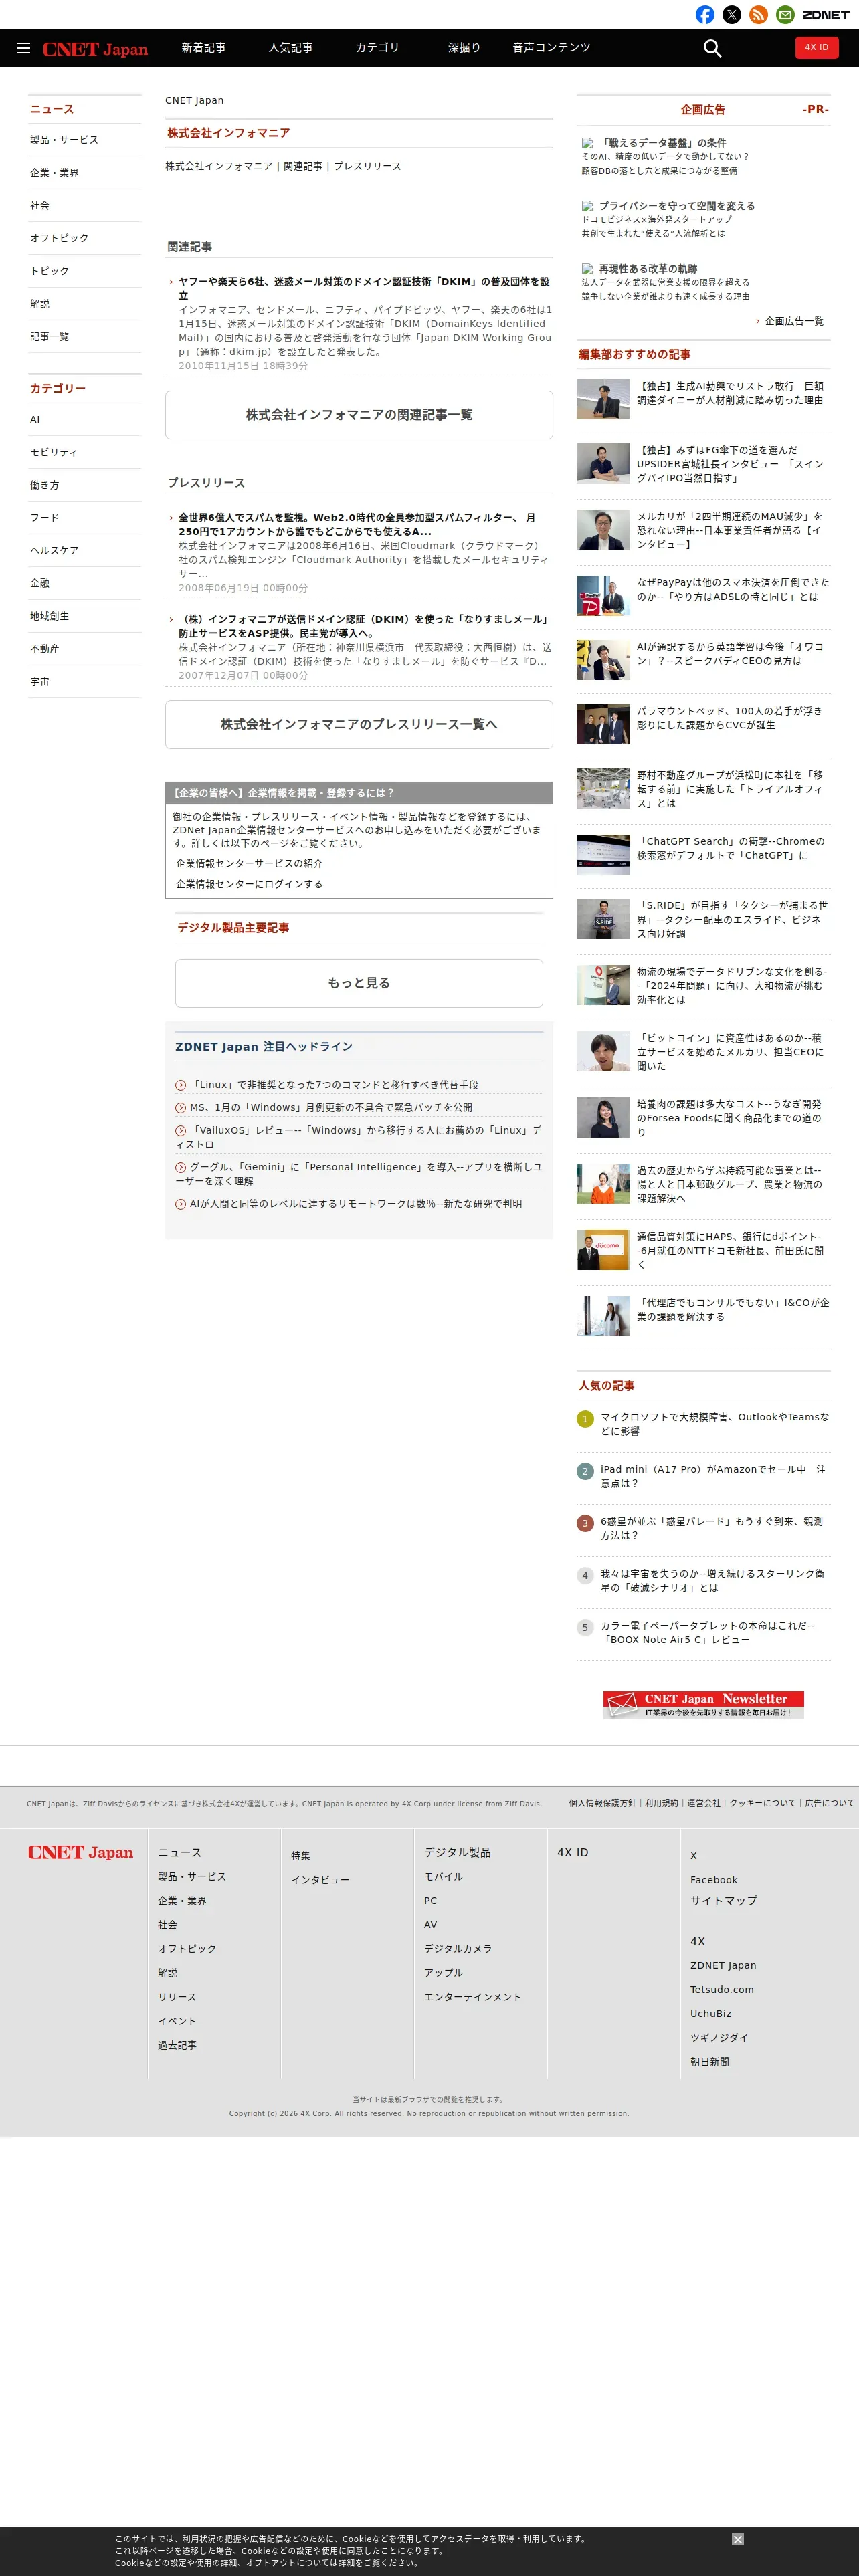Image resolution: width=859 pixels, height=2576 pixels.
Task: Open the 深掘り nav menu
Action: pos(464,48)
